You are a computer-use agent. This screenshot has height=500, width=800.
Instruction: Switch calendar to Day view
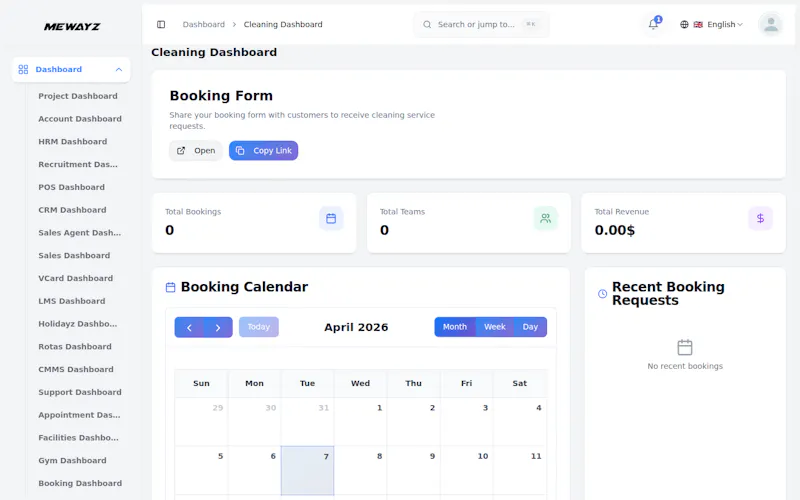tap(530, 327)
